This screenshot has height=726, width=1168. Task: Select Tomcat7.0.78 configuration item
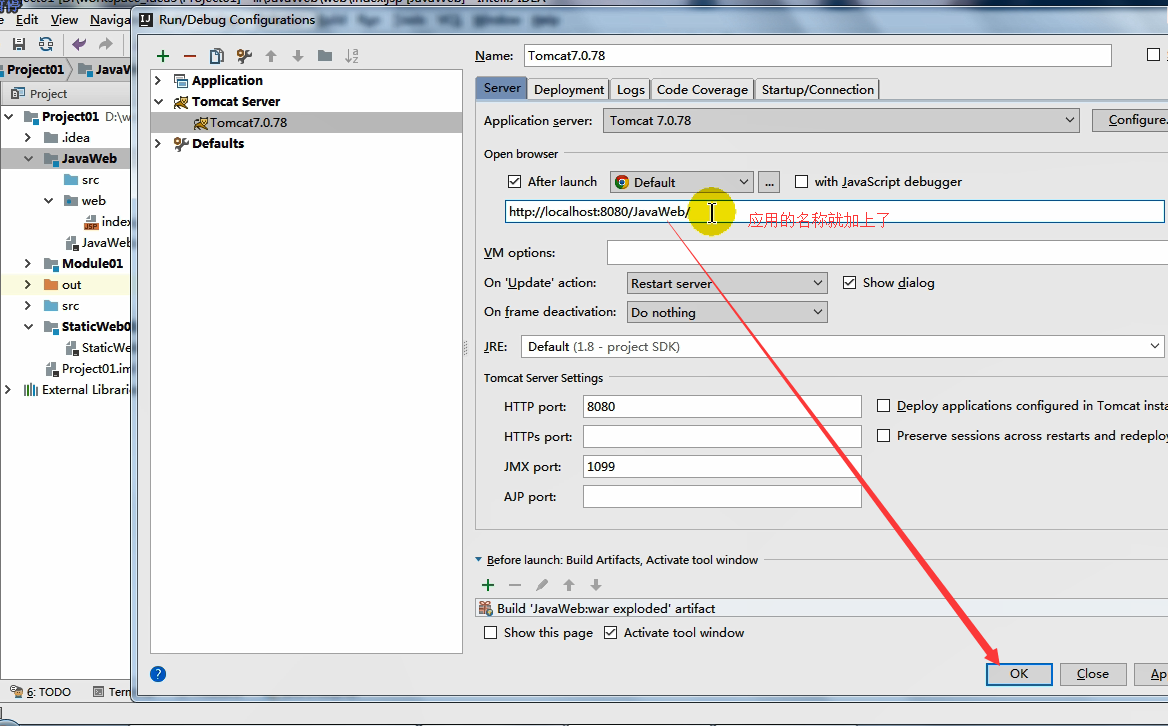point(306,122)
